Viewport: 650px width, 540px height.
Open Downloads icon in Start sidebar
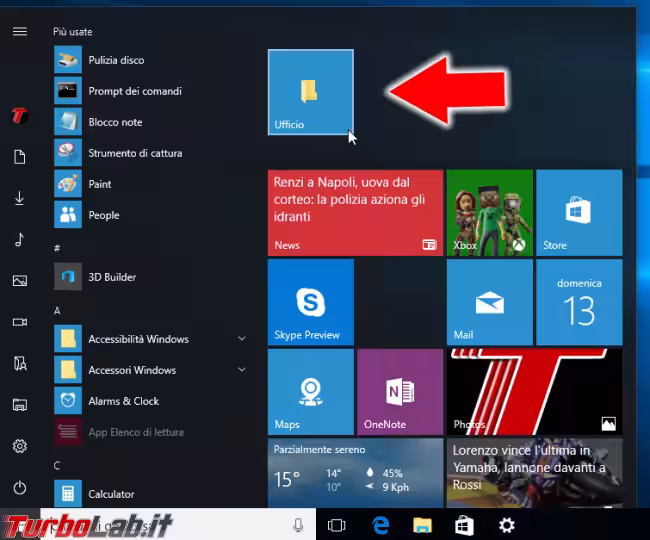pos(19,199)
